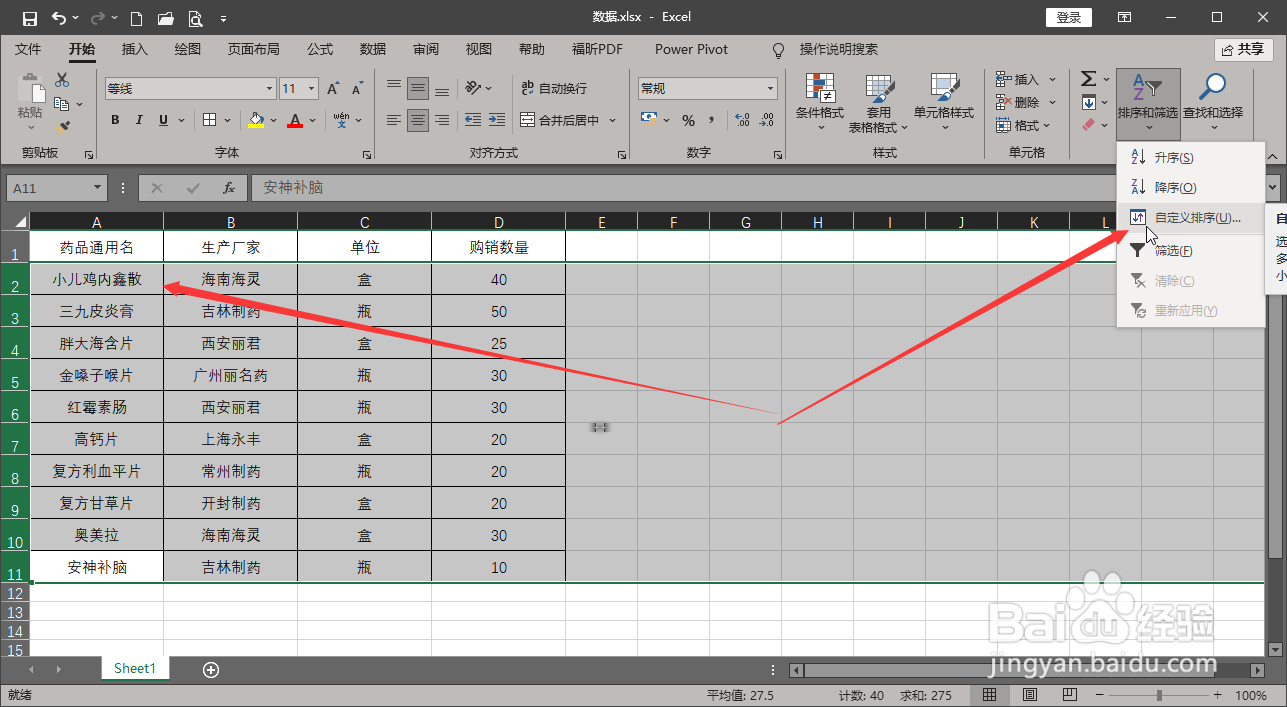Expand the Name Box A11 dropdown
The width and height of the screenshot is (1287, 707).
point(97,188)
